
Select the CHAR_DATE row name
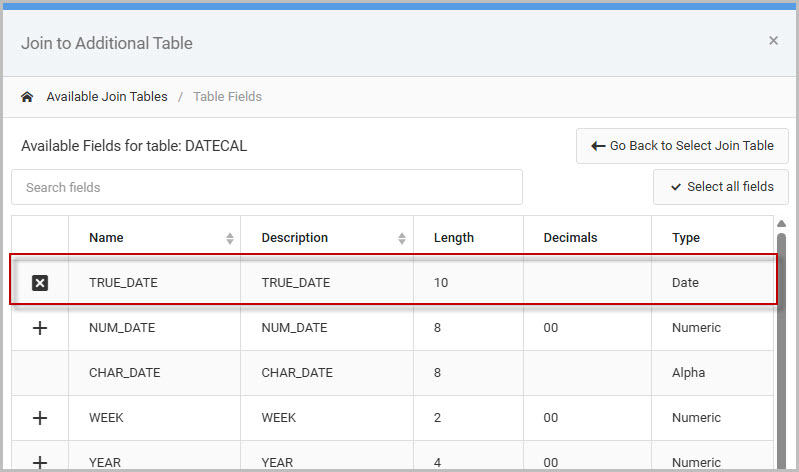(124, 373)
